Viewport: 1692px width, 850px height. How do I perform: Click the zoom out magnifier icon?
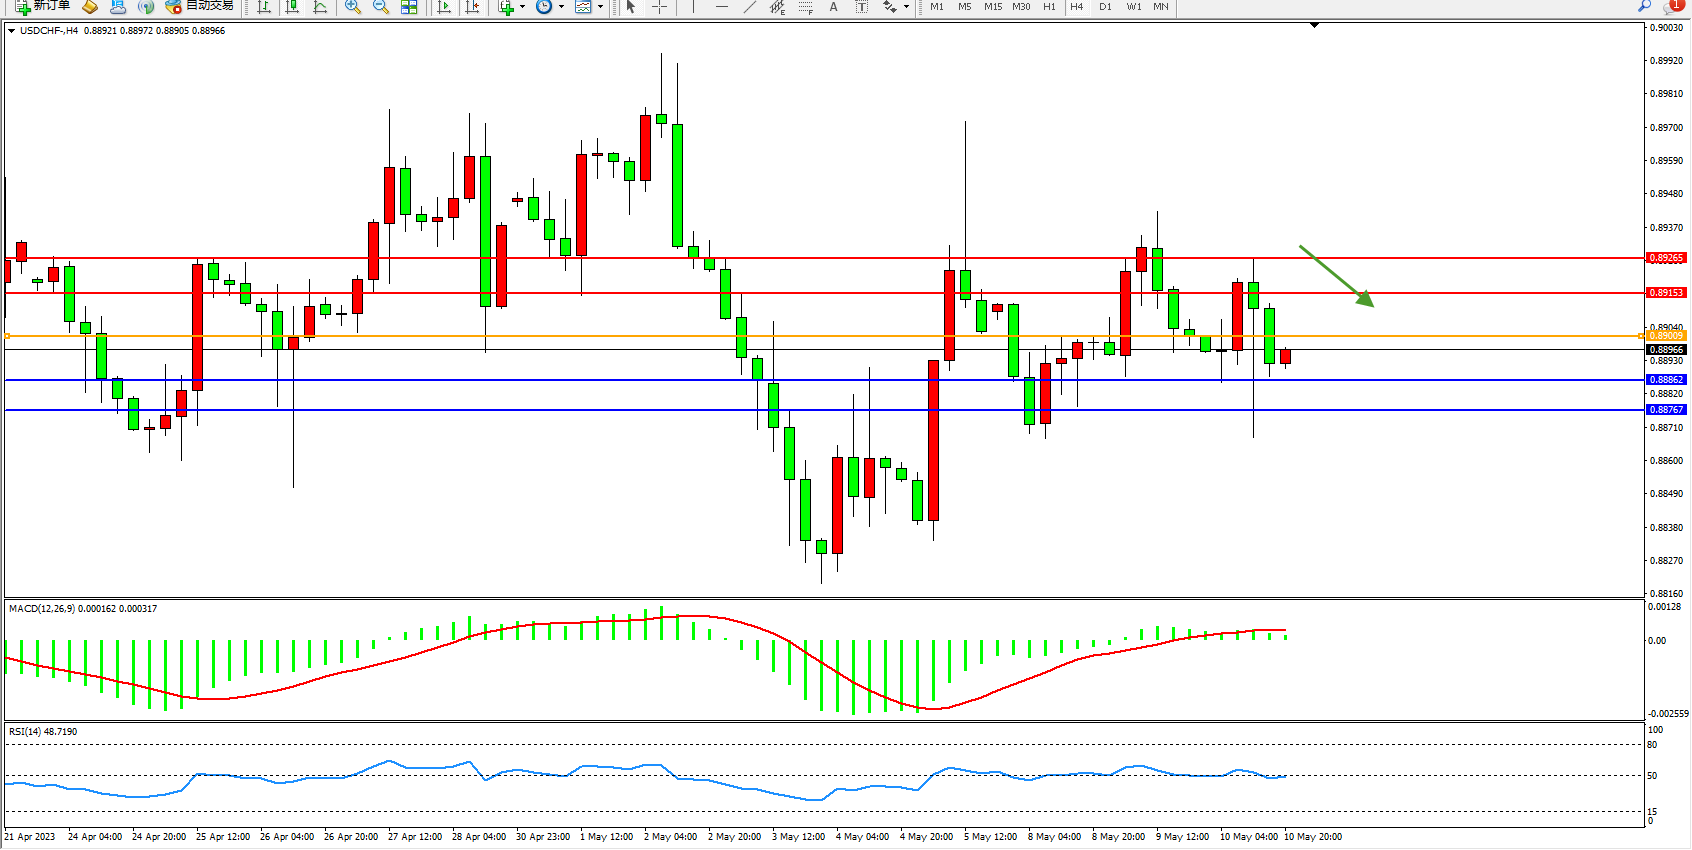(381, 7)
